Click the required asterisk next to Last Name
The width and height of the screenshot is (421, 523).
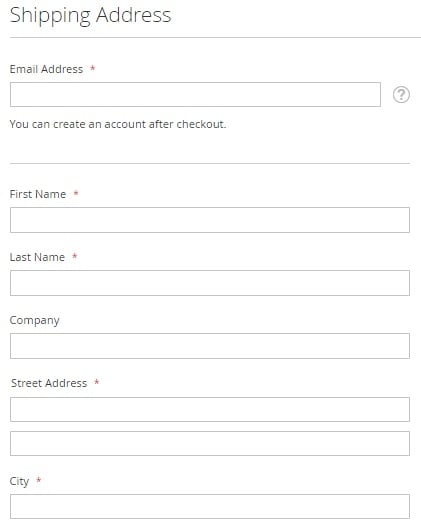pyautogui.click(x=75, y=256)
